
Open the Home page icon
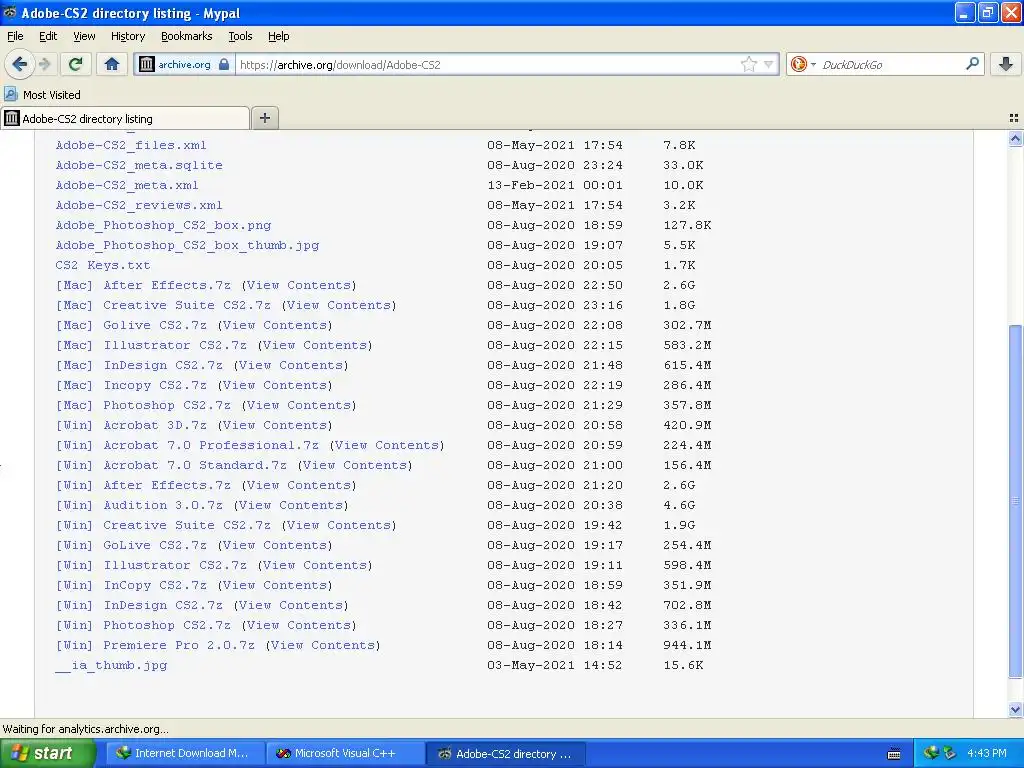pyautogui.click(x=112, y=64)
